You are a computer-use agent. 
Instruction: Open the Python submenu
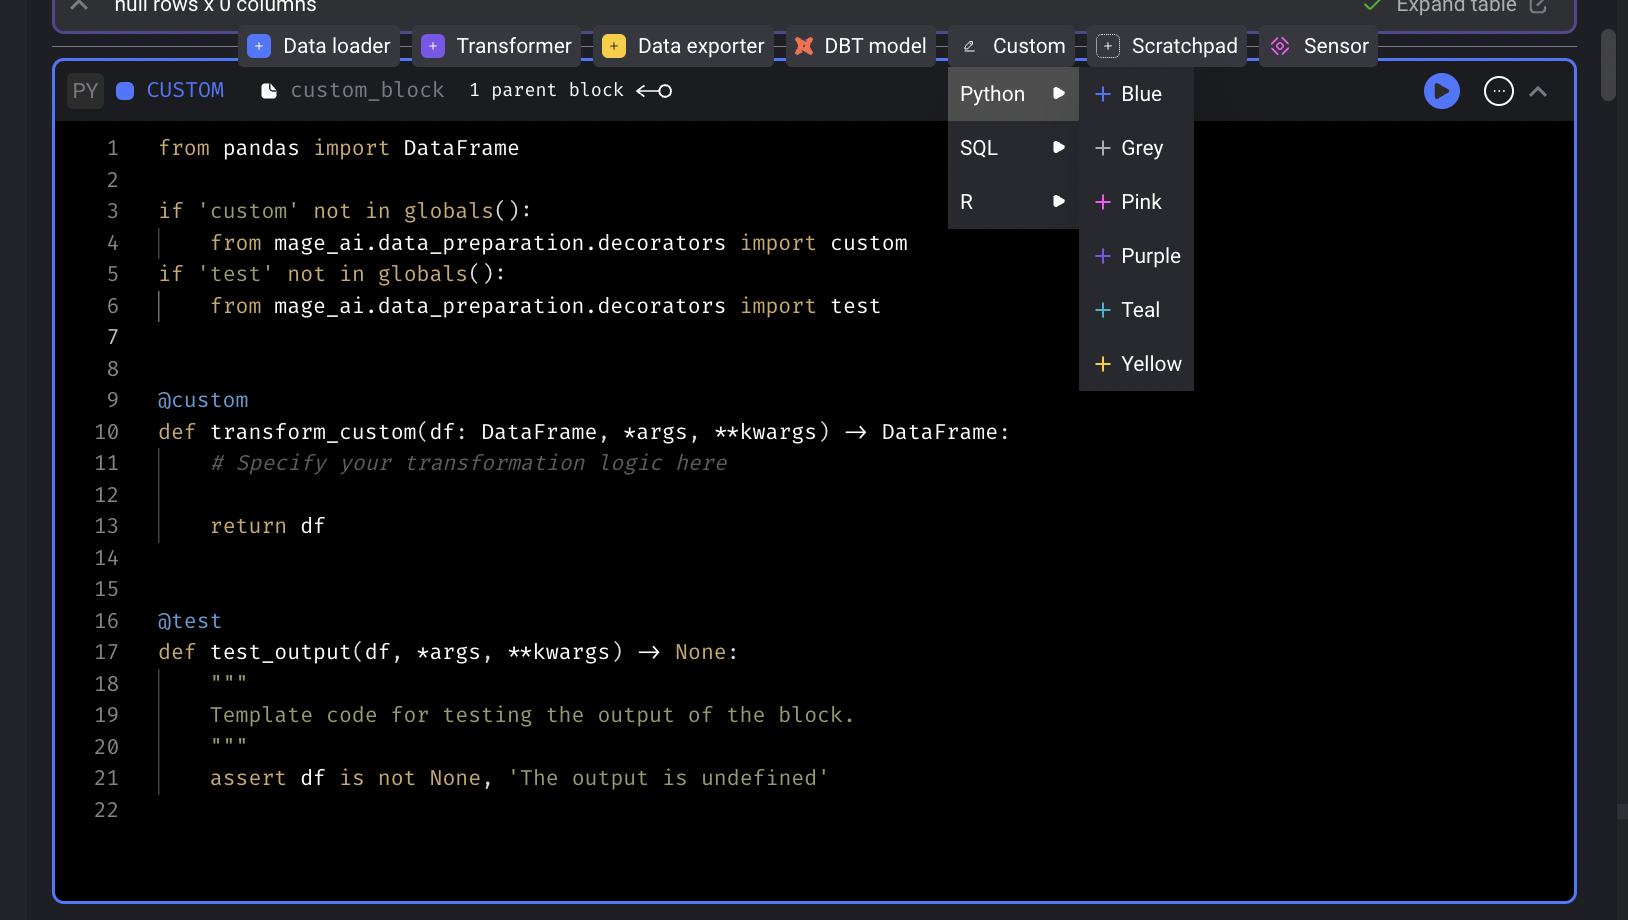point(1013,94)
